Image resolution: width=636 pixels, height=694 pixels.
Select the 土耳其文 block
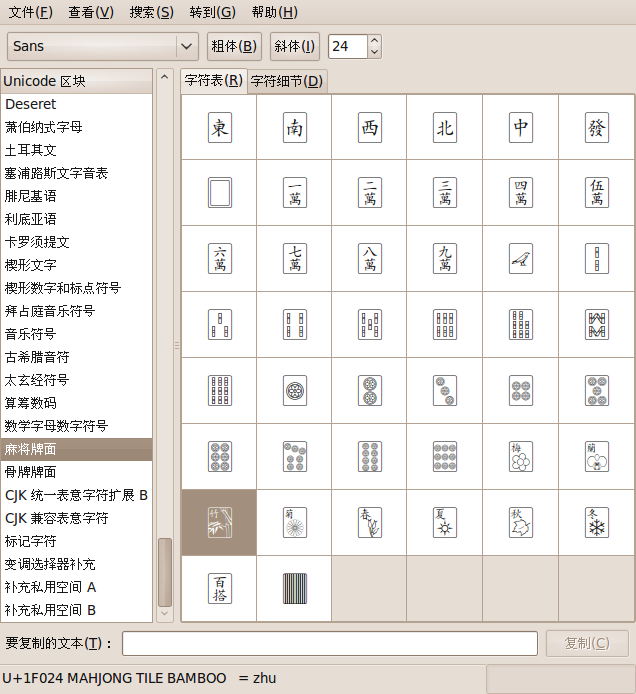(77, 150)
